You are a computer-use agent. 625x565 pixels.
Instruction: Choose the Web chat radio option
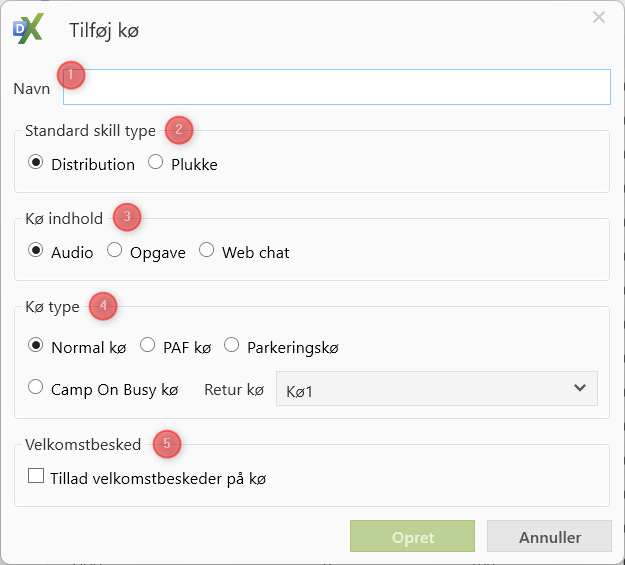point(207,251)
